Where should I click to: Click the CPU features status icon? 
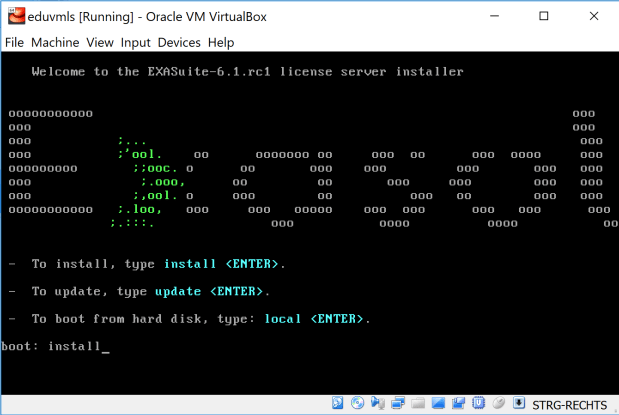[x=479, y=404]
